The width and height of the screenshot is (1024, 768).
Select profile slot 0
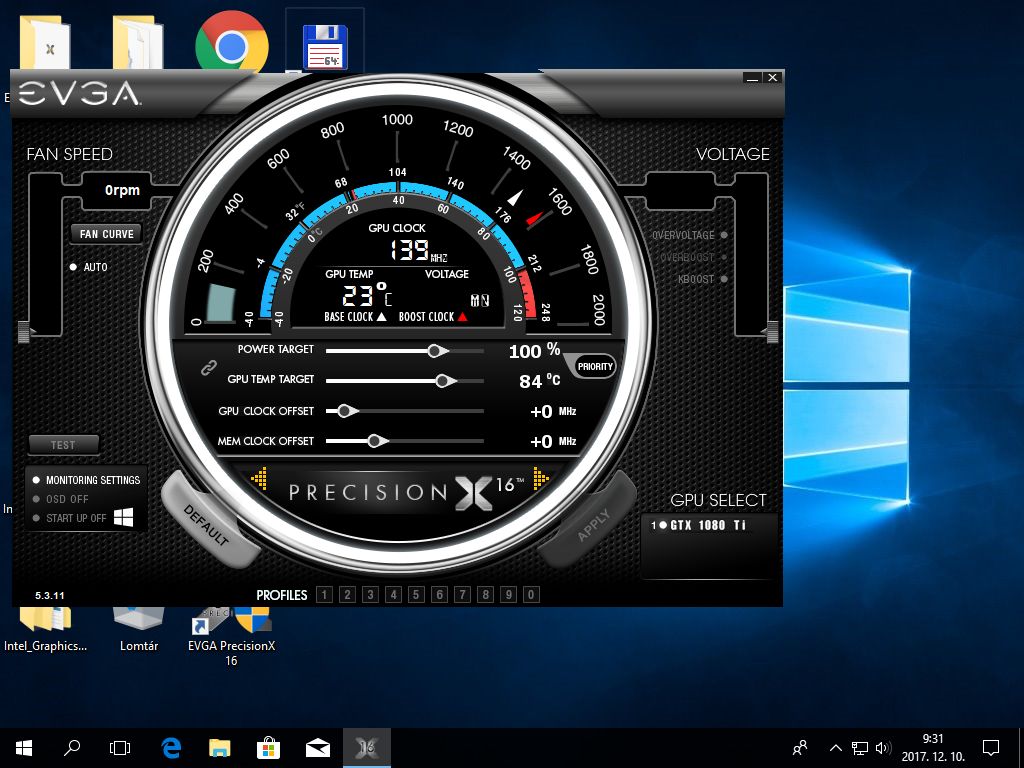pos(532,594)
